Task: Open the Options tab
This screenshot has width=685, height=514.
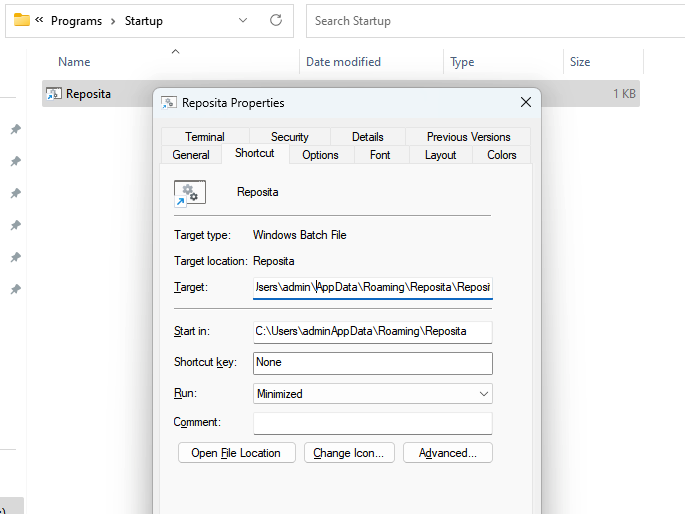Action: coord(320,155)
